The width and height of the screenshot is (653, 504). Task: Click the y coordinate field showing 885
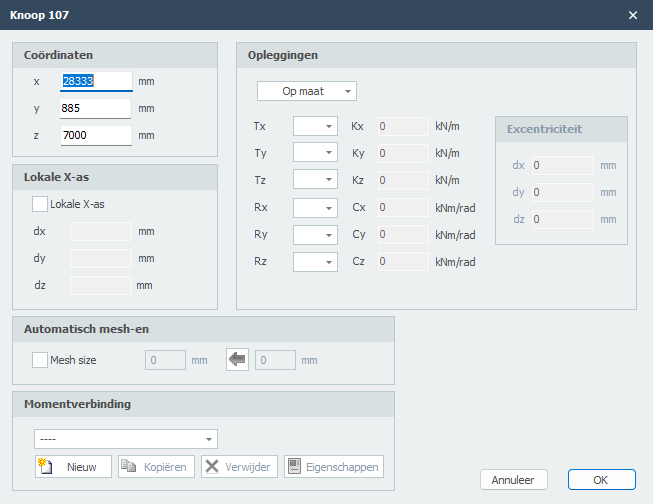click(96, 108)
